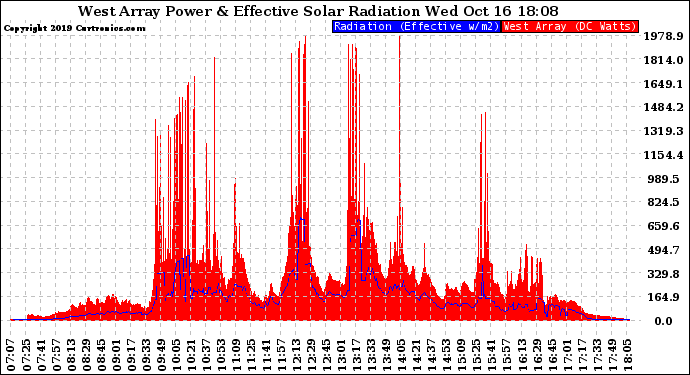Viewport: 690px width, 375px height.
Task: Click the 09:17 time axis label
Action: click(132, 355)
